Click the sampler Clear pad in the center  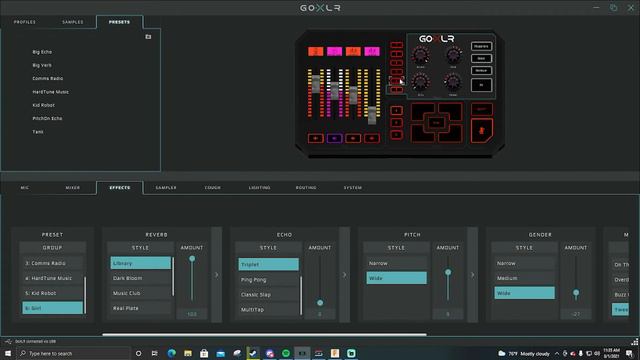[x=436, y=122]
